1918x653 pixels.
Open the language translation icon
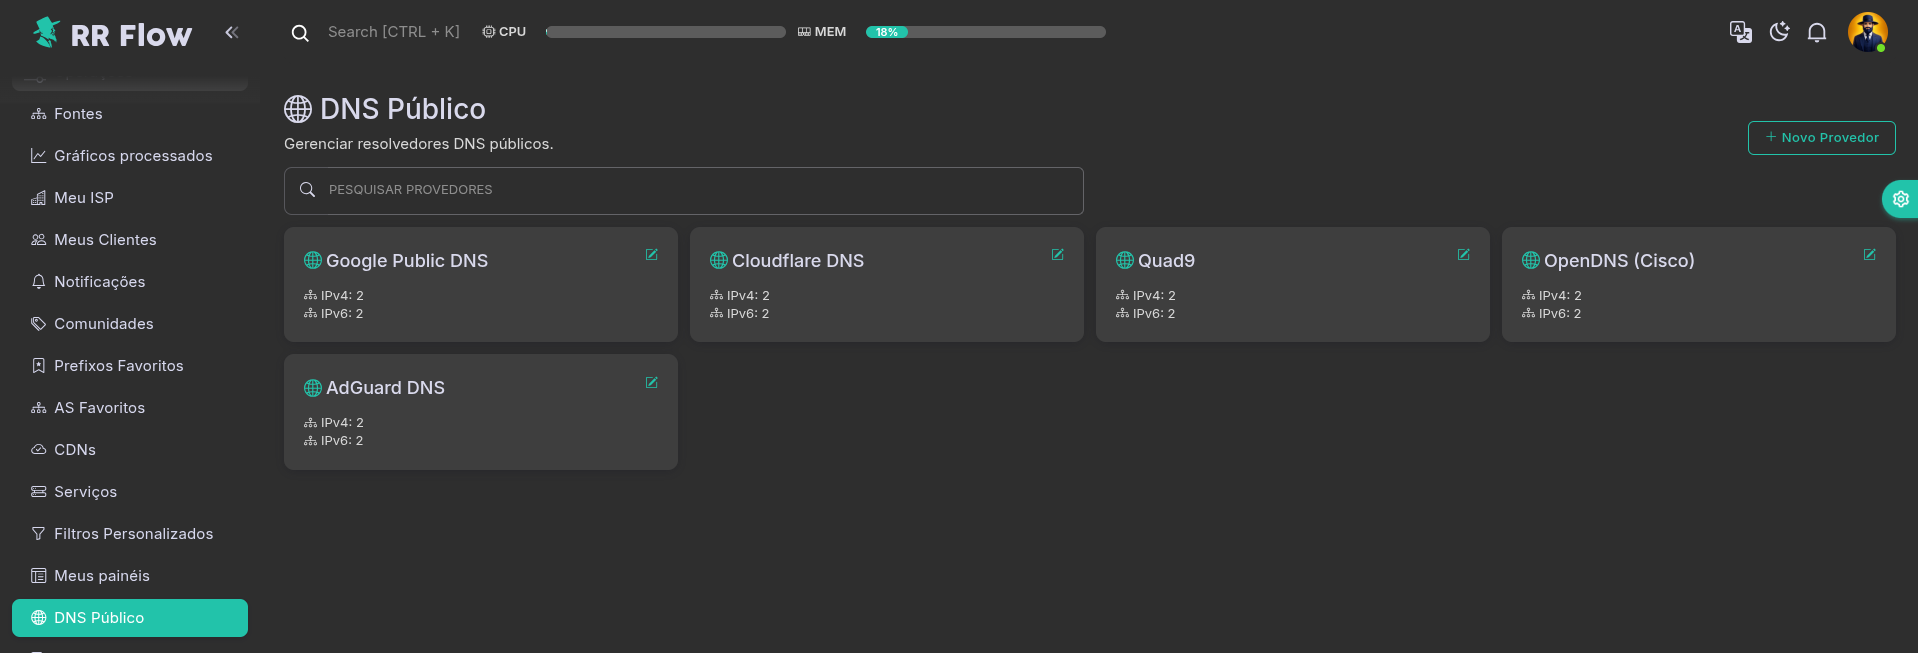(1740, 32)
